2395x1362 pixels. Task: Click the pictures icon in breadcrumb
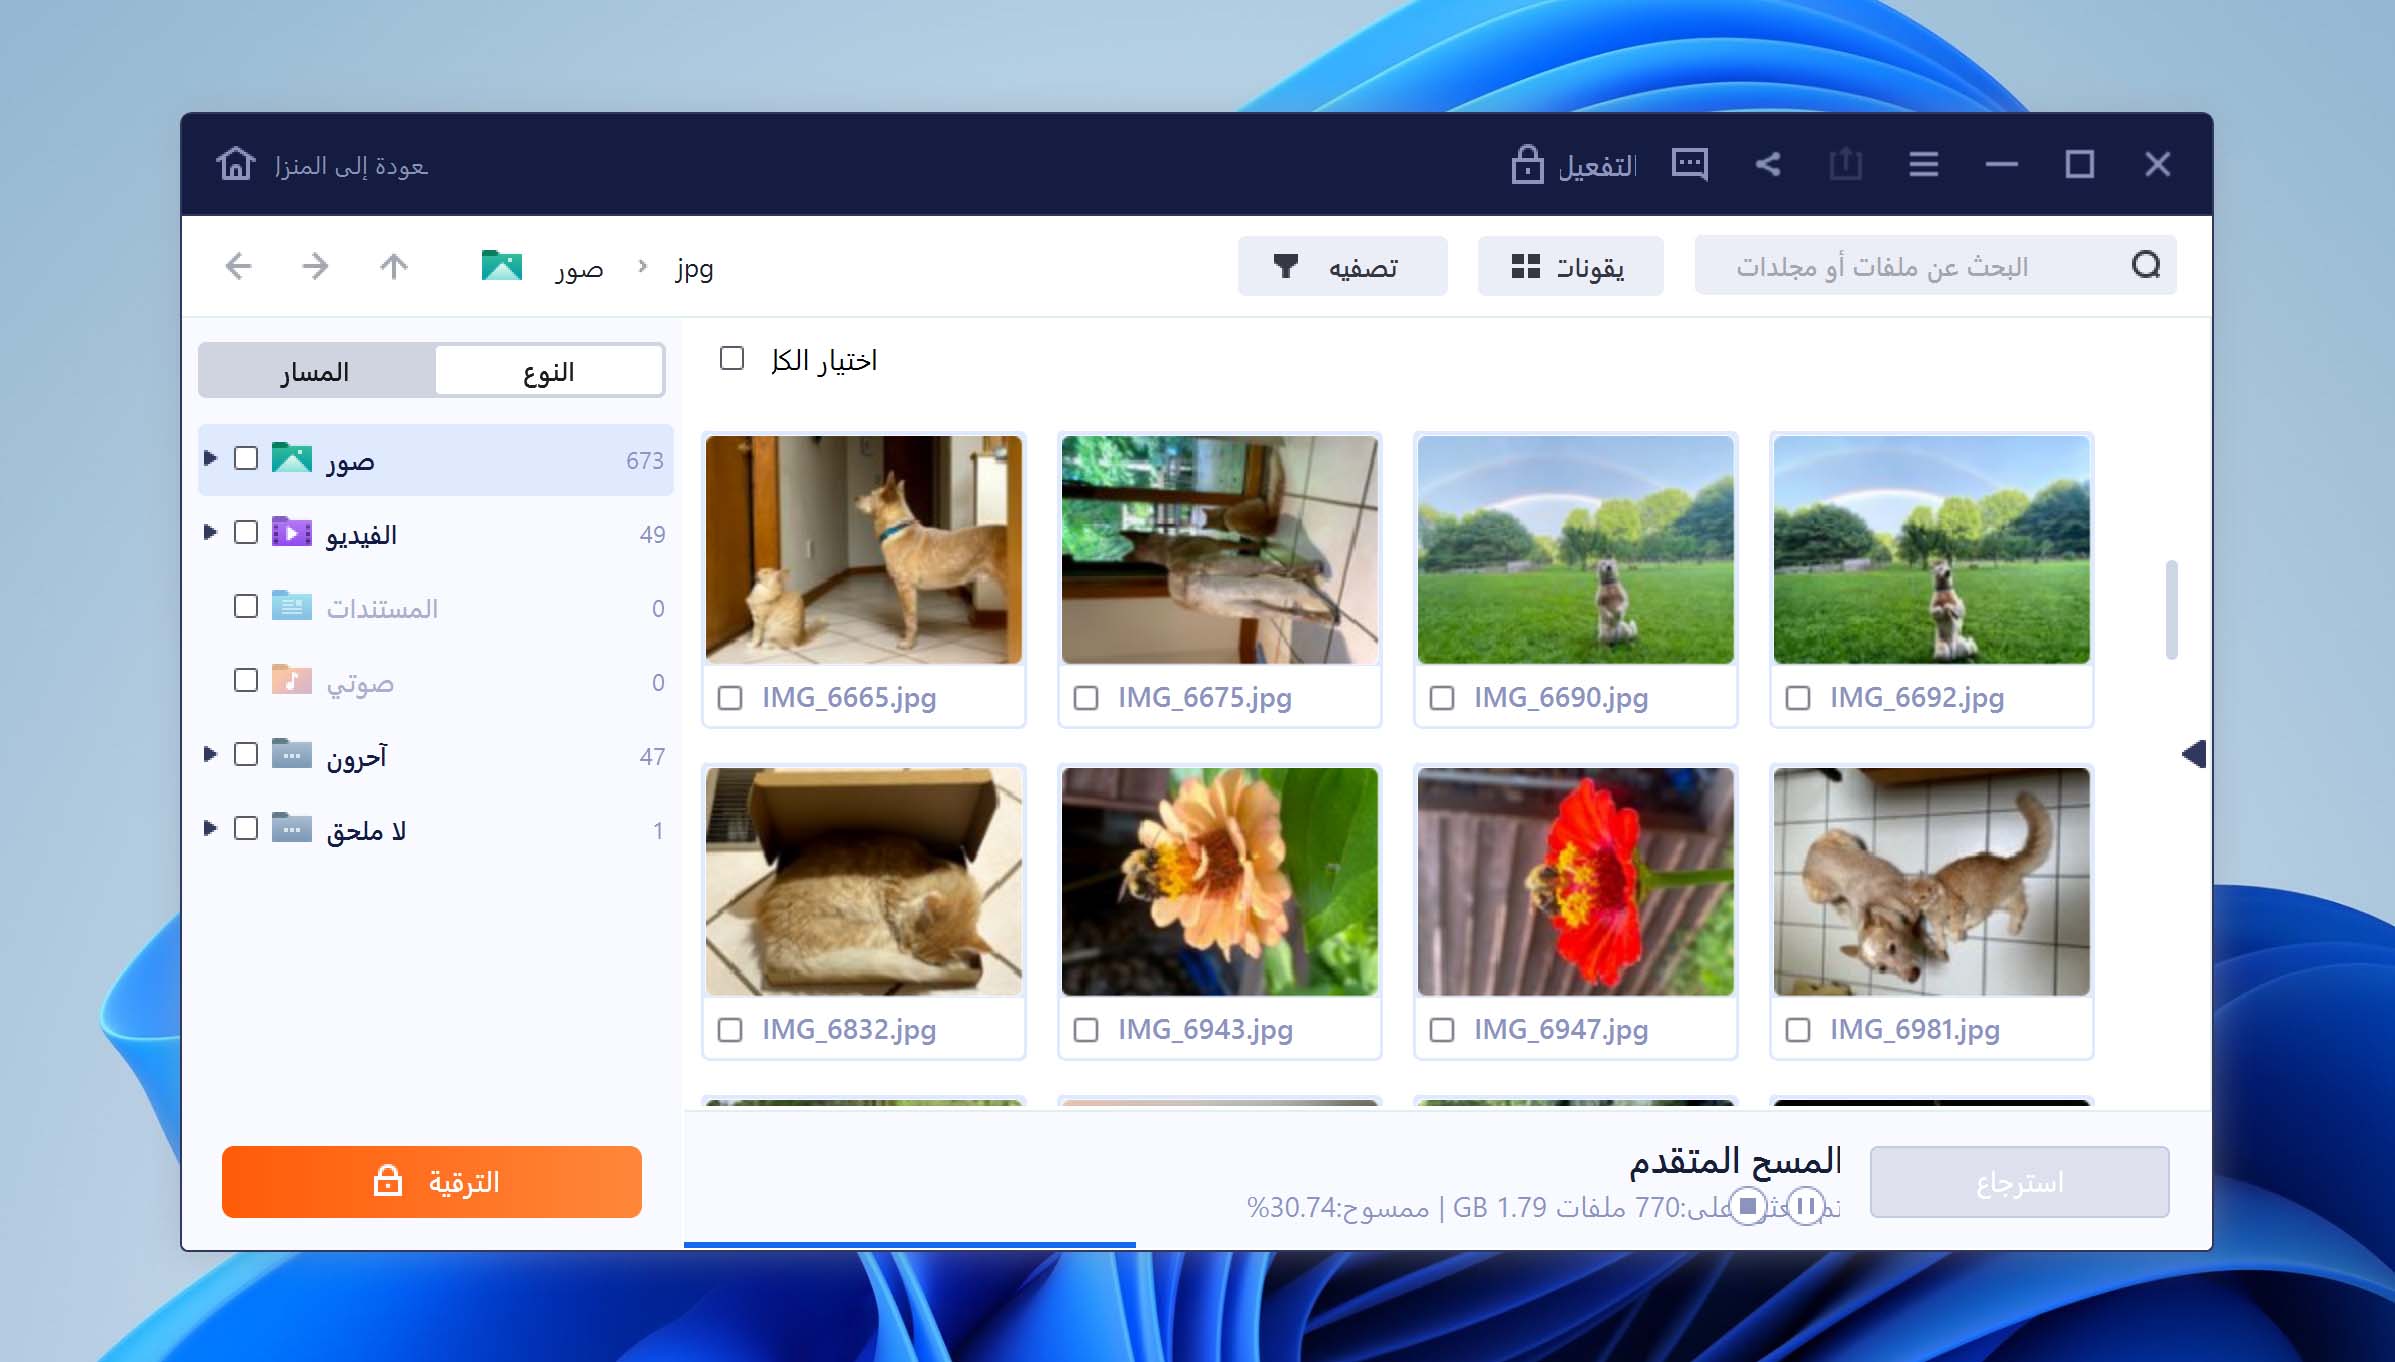coord(502,266)
